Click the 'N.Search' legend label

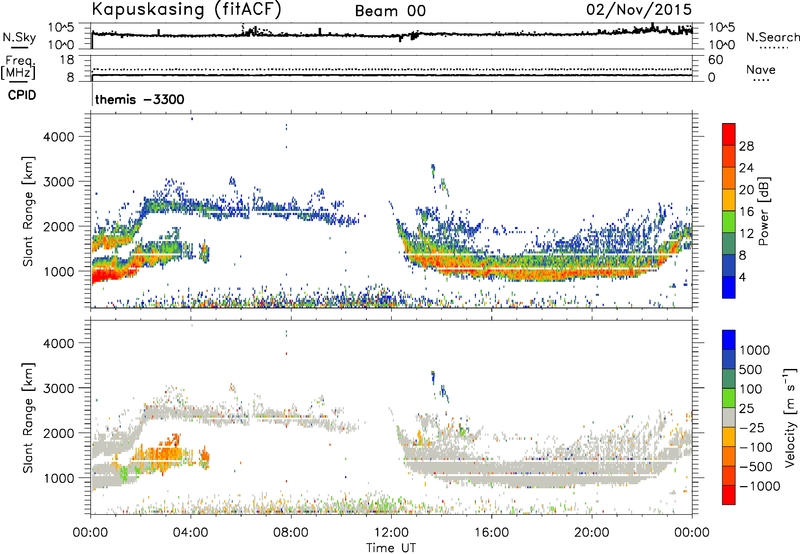[772, 37]
